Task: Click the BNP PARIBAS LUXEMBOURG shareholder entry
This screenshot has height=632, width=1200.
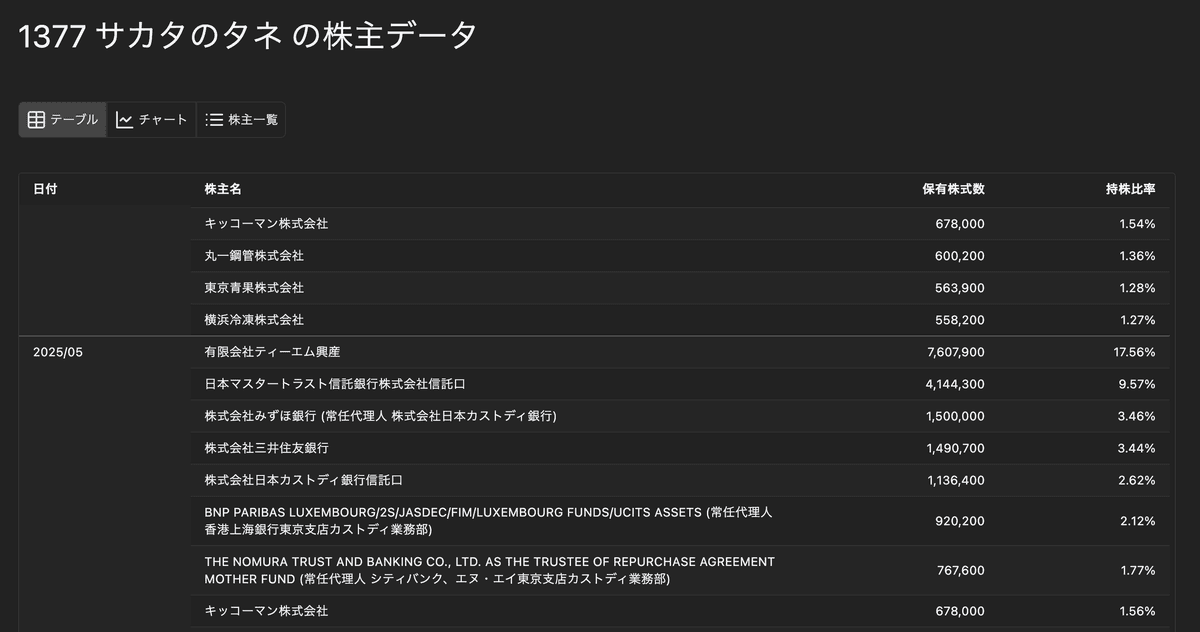Action: pyautogui.click(x=488, y=521)
